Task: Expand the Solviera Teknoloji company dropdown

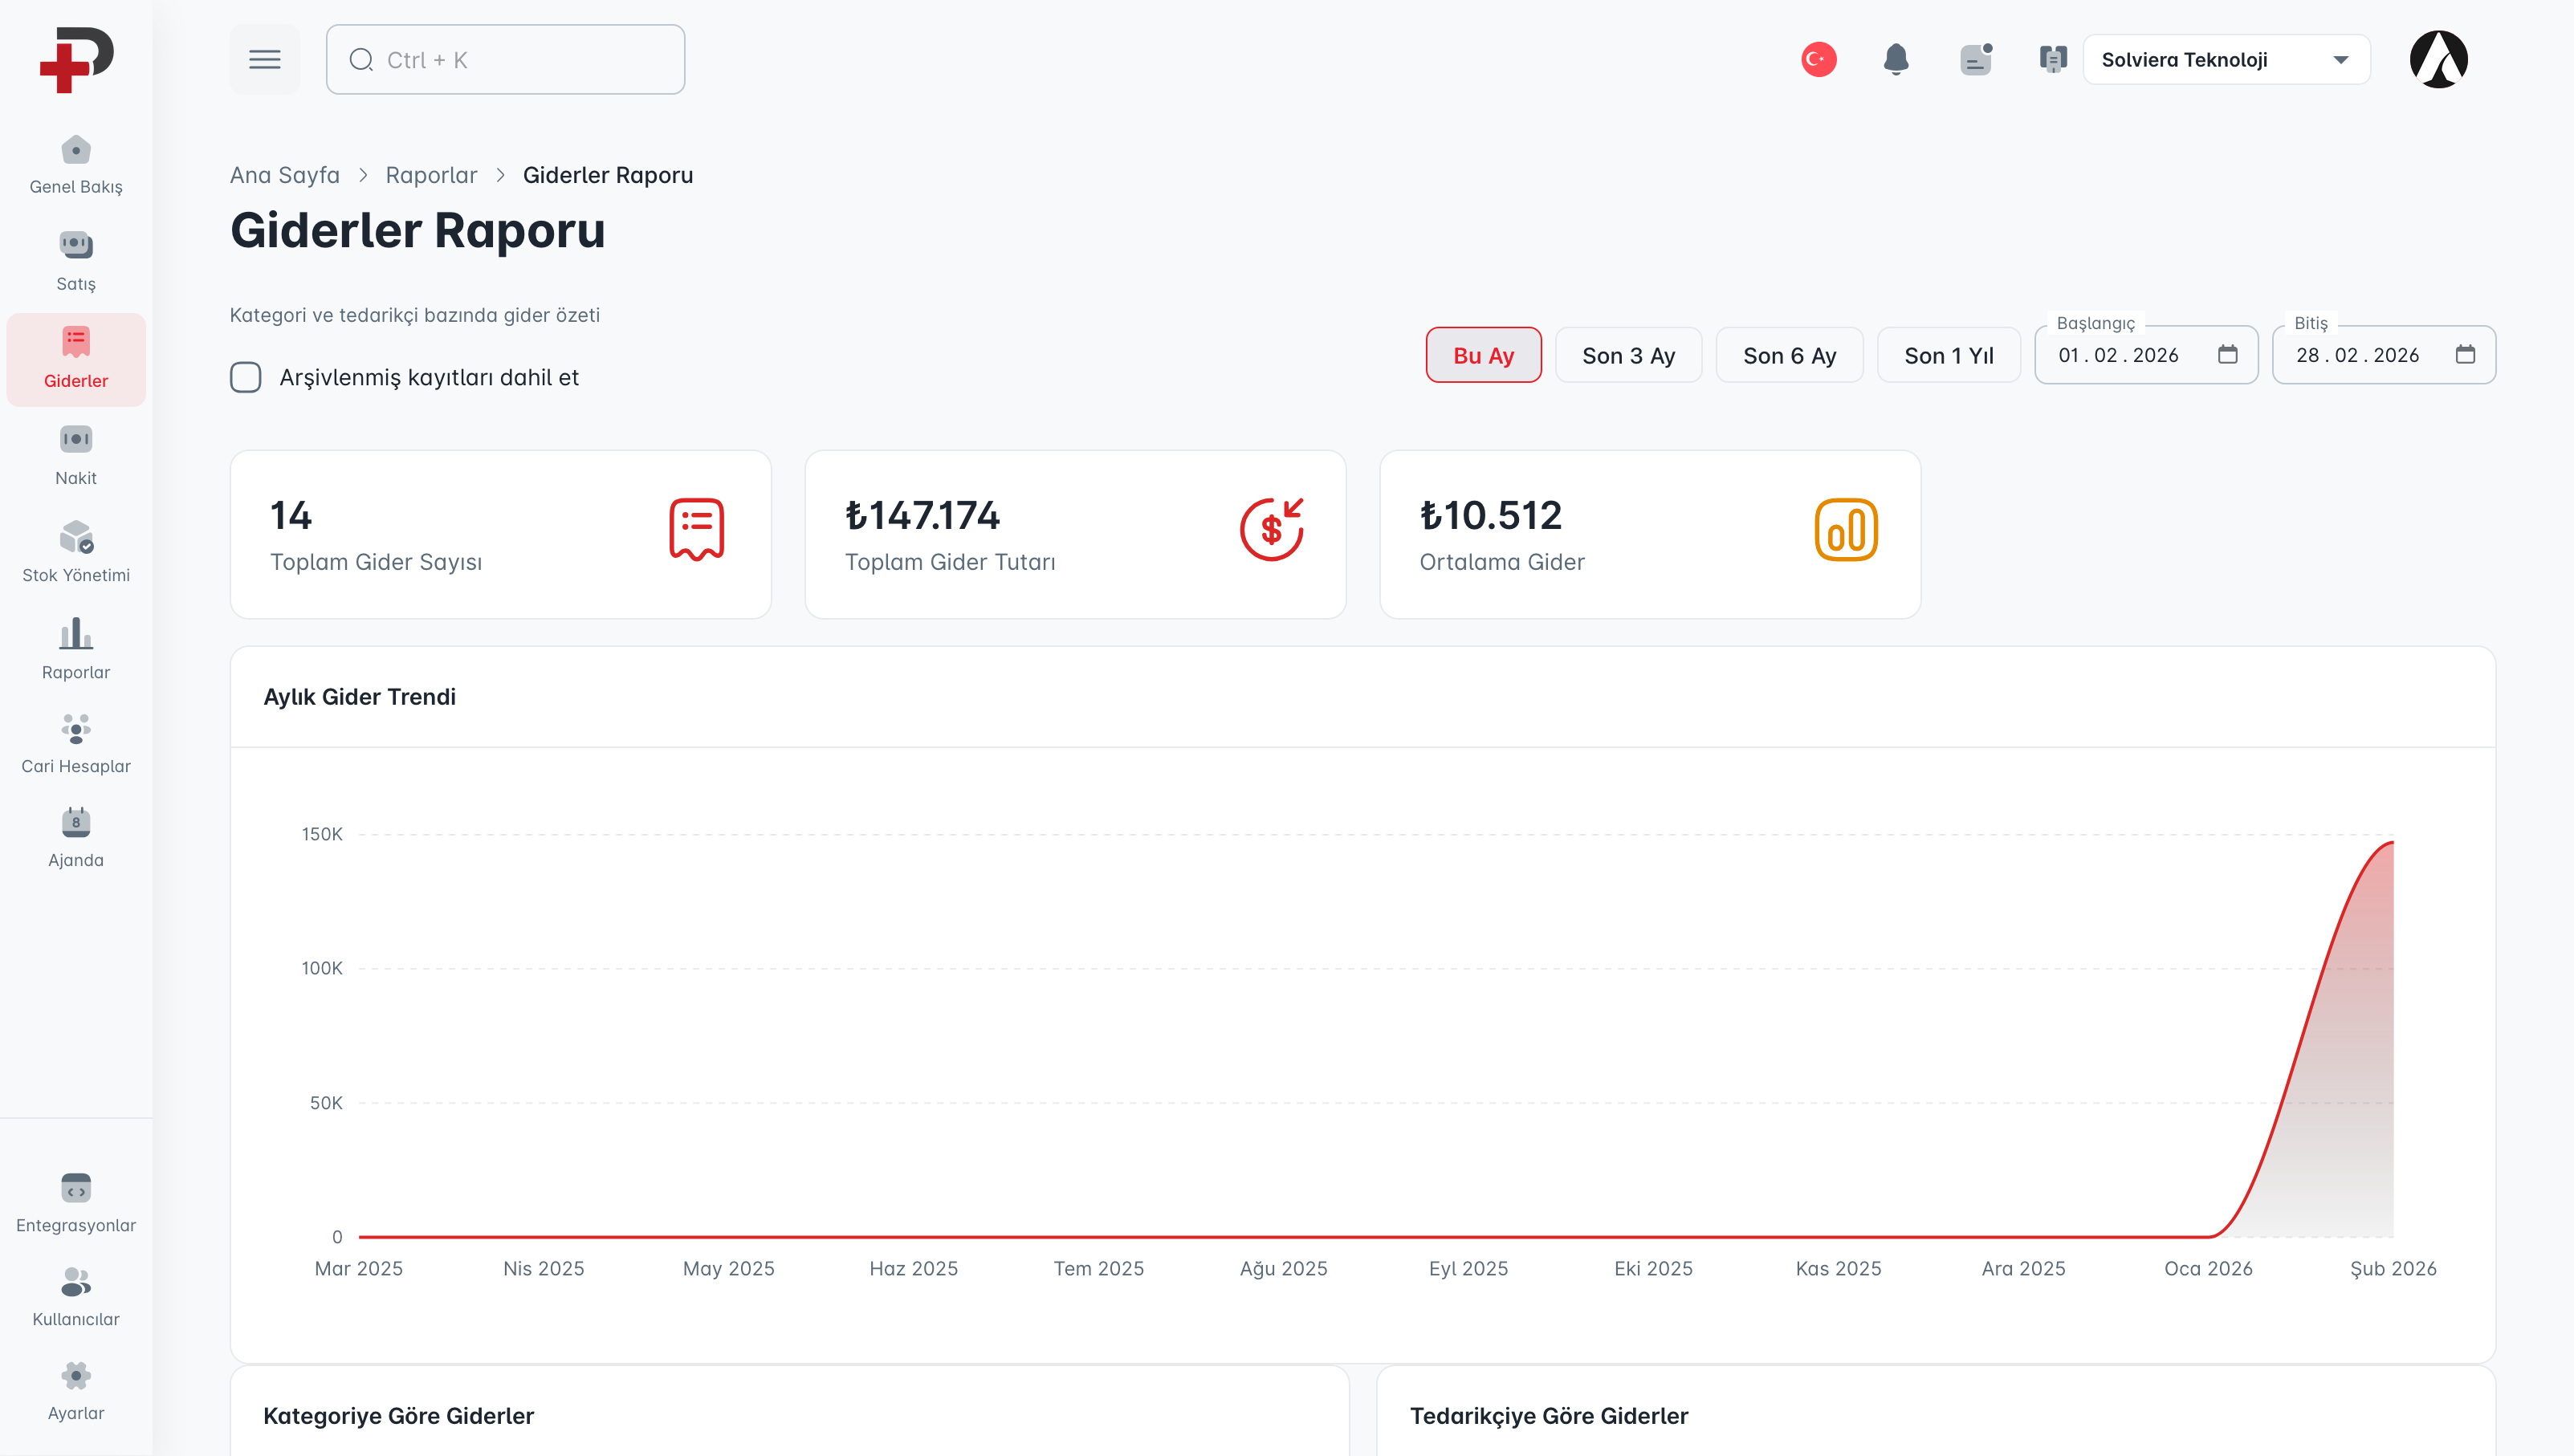Action: pyautogui.click(x=2226, y=59)
